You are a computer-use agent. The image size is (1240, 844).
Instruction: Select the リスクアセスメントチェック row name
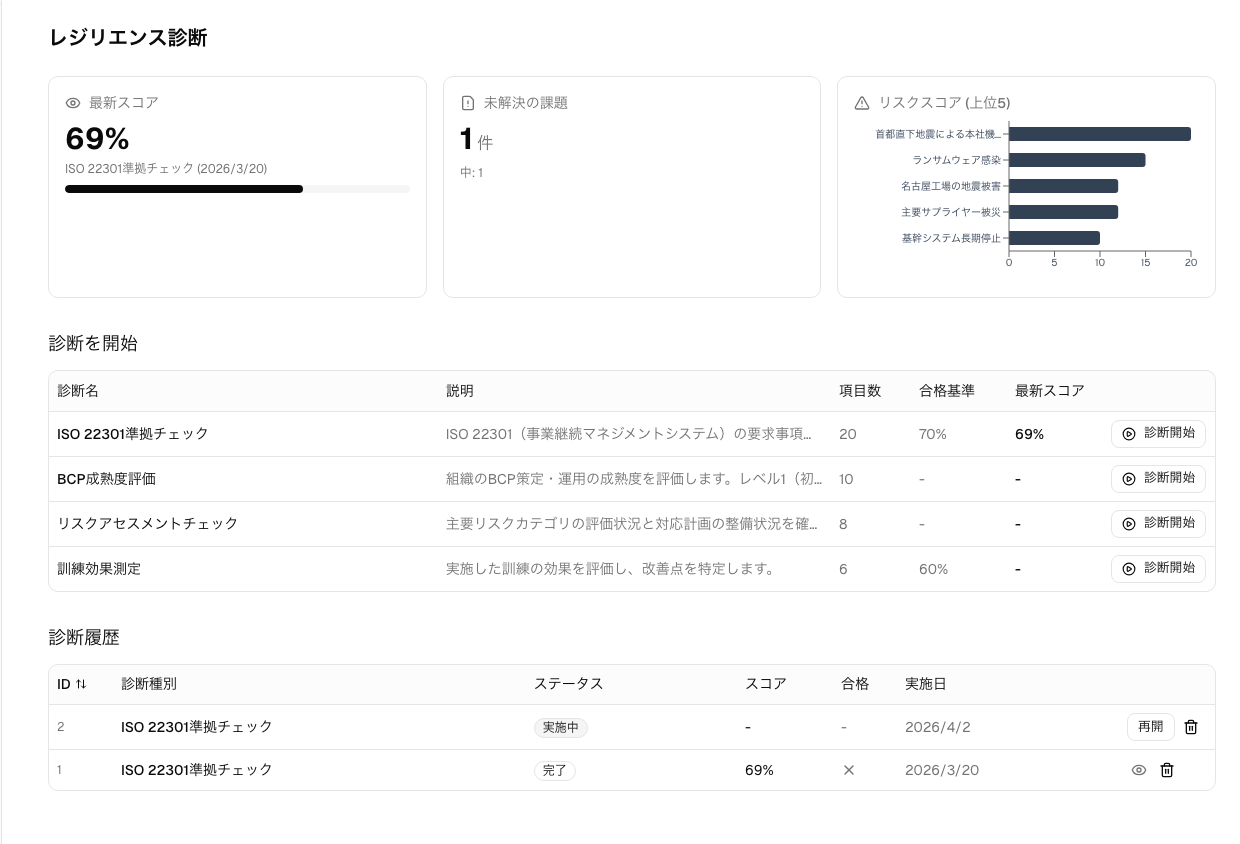coord(148,524)
